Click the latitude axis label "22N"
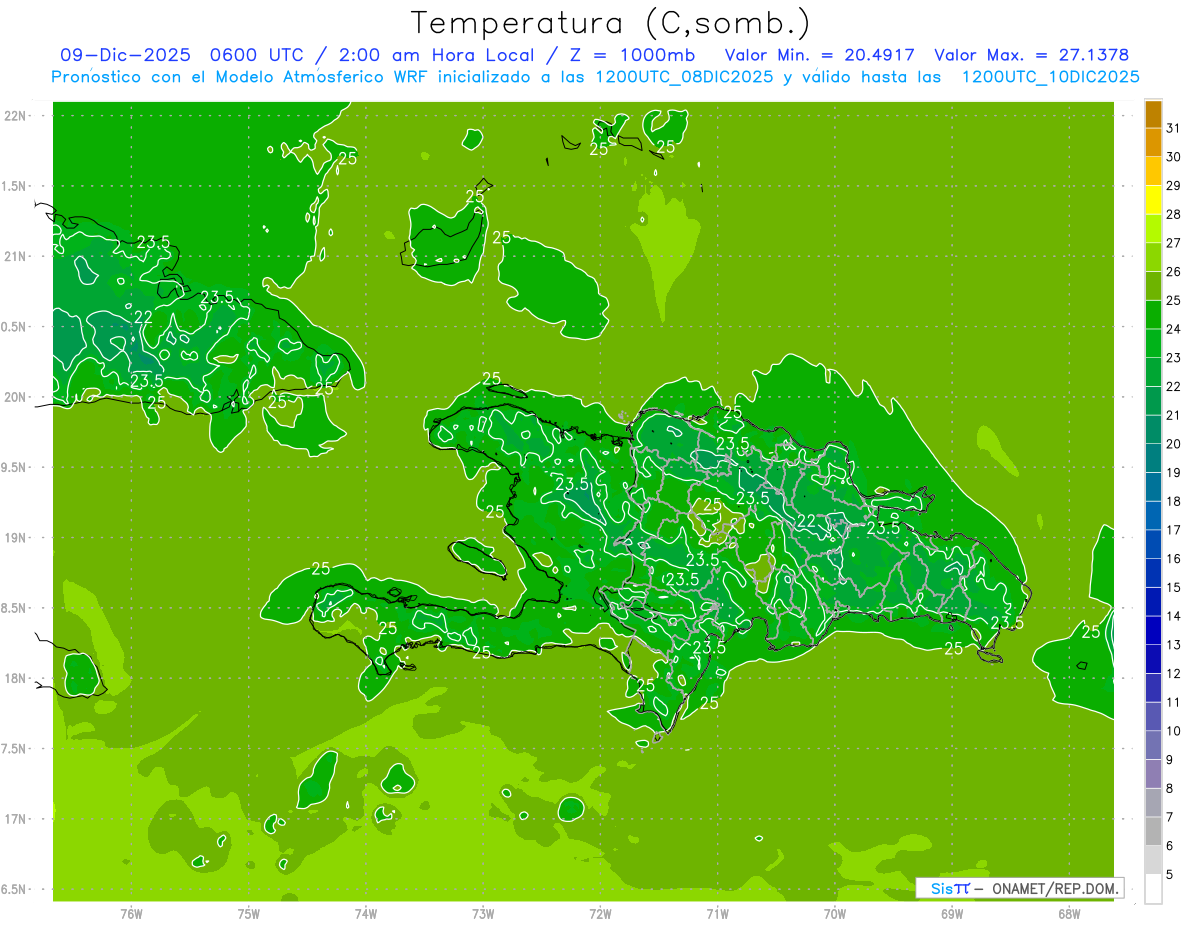This screenshot has height=927, width=1200. pyautogui.click(x=15, y=115)
